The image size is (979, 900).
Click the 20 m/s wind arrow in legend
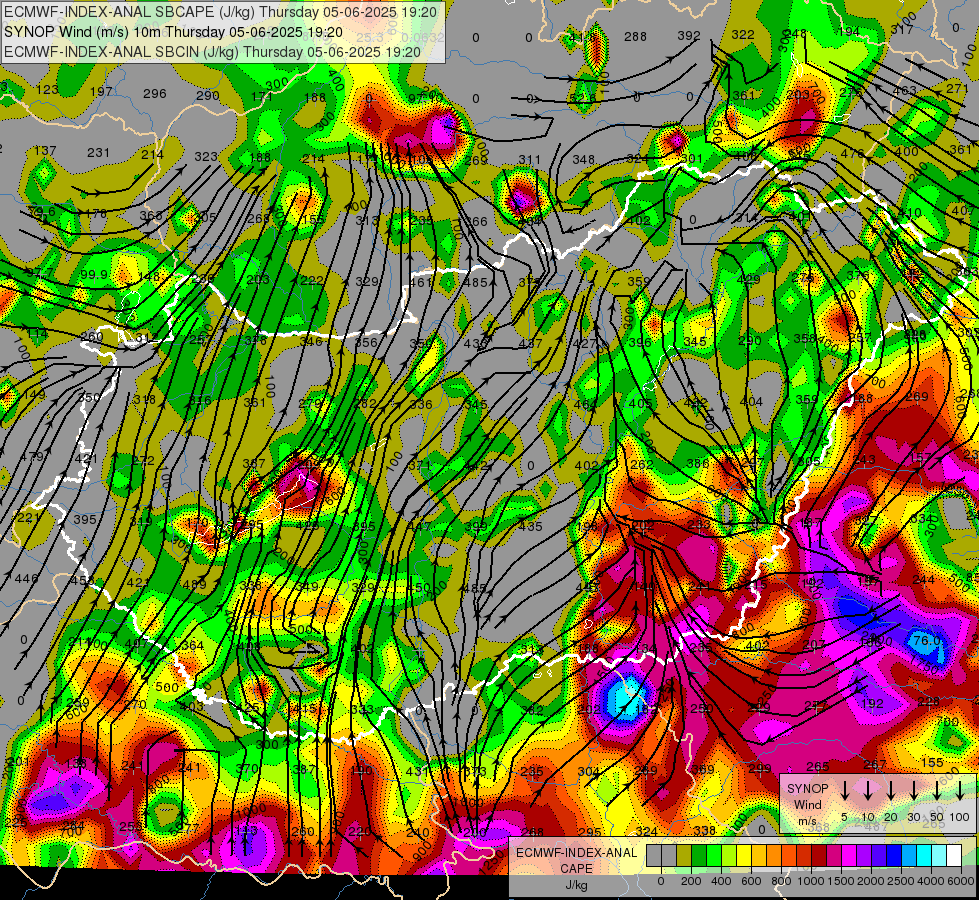coord(890,791)
